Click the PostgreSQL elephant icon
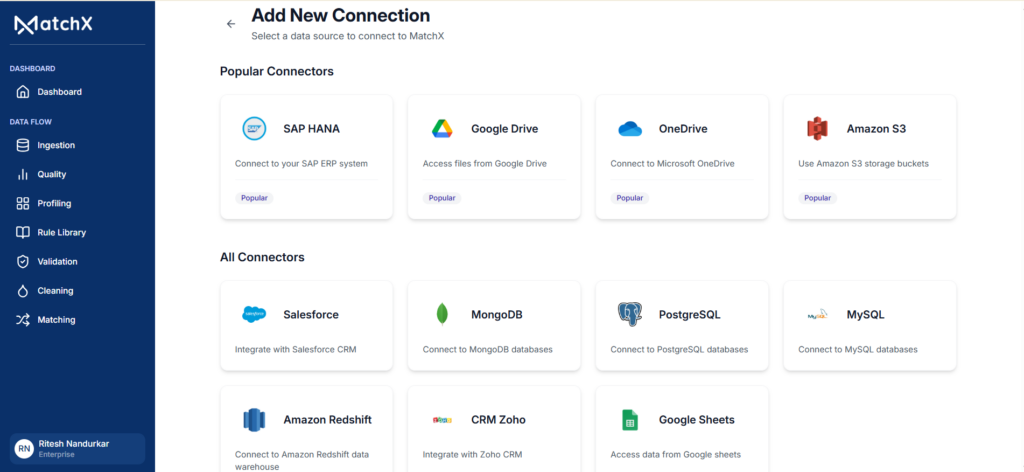The height and width of the screenshot is (472, 1024). 630,315
